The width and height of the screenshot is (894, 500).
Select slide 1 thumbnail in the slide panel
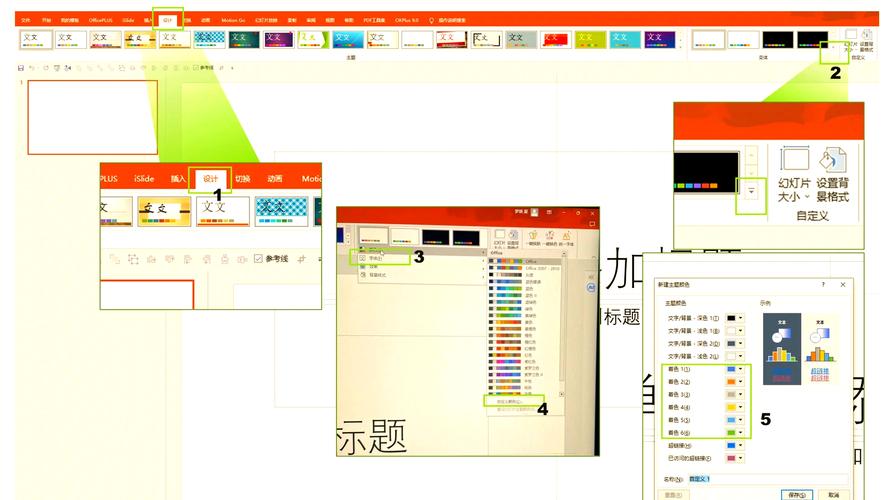[92, 117]
